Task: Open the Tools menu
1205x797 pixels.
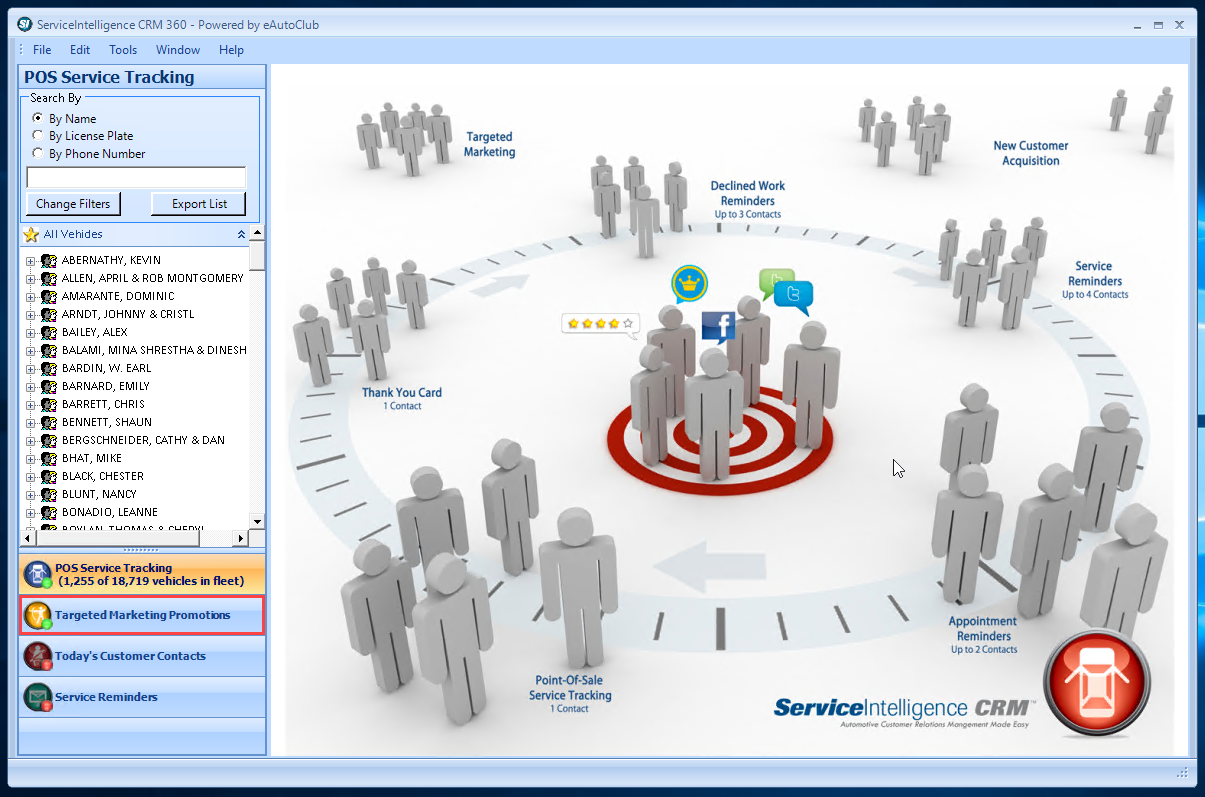Action: pos(123,50)
